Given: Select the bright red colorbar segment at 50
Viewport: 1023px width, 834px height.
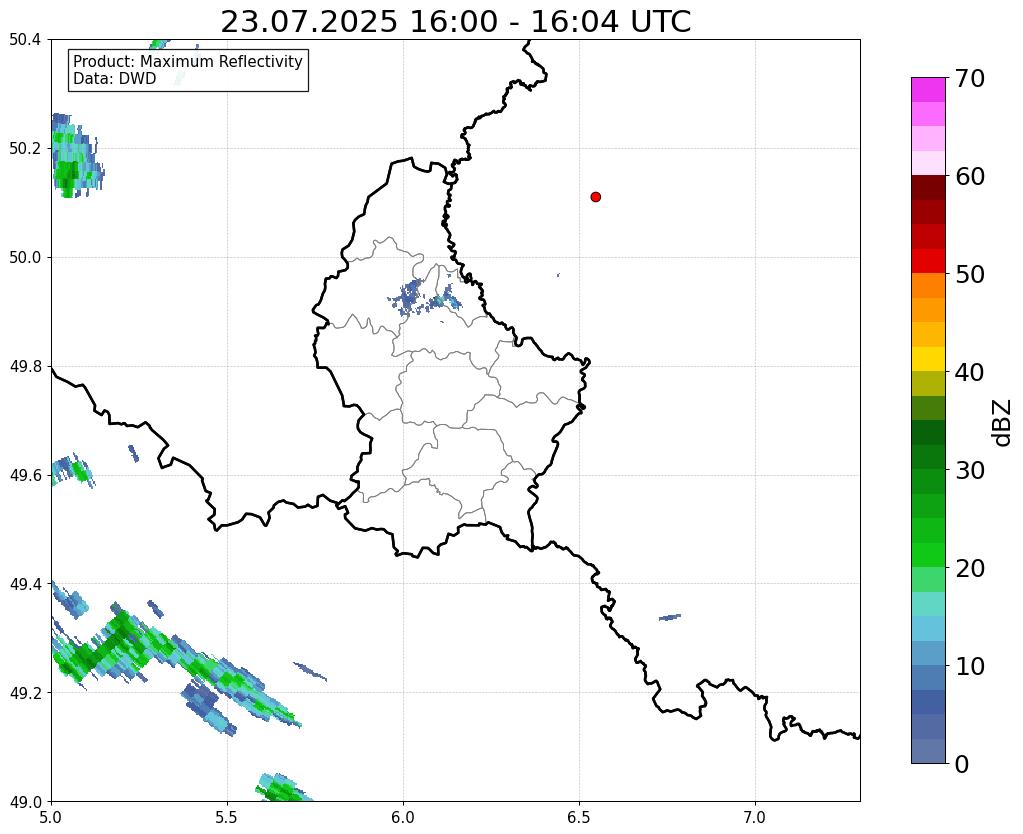Looking at the screenshot, I should pos(928,261).
